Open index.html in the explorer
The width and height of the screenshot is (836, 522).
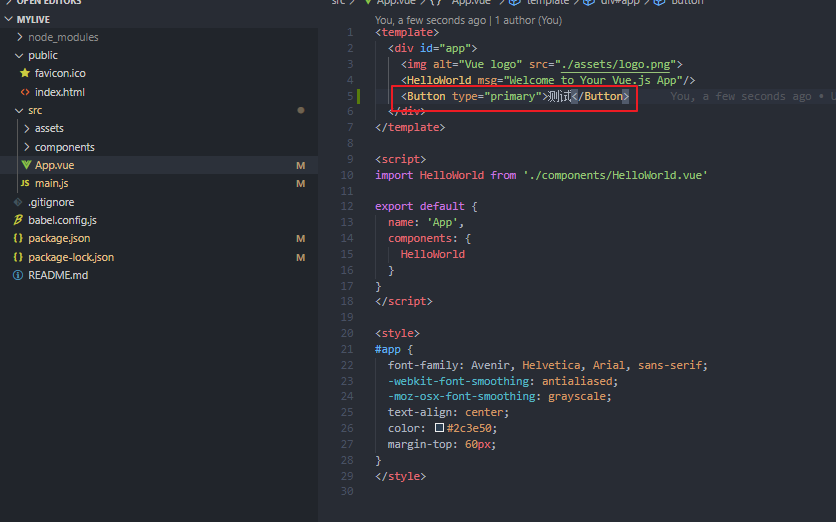pyautogui.click(x=60, y=92)
